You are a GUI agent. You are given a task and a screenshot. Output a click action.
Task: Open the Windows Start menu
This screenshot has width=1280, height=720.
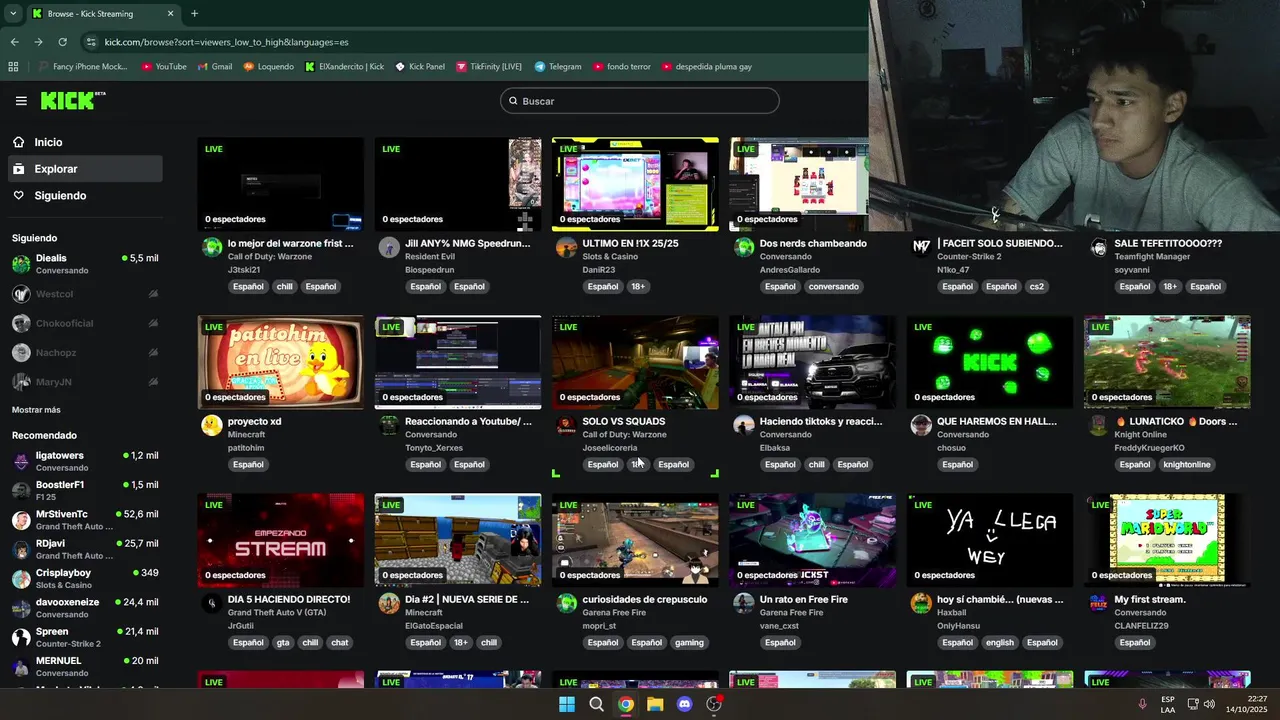coord(567,704)
